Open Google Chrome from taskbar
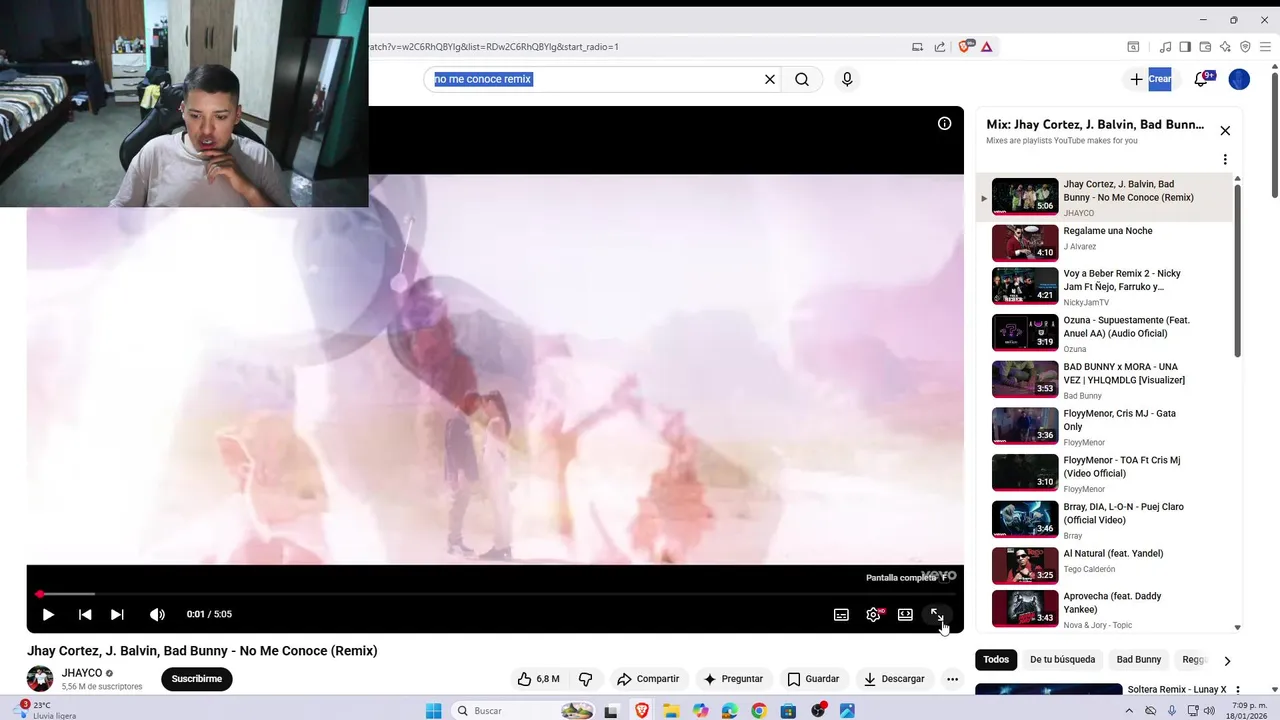Image resolution: width=1280 pixels, height=720 pixels. [x=759, y=711]
